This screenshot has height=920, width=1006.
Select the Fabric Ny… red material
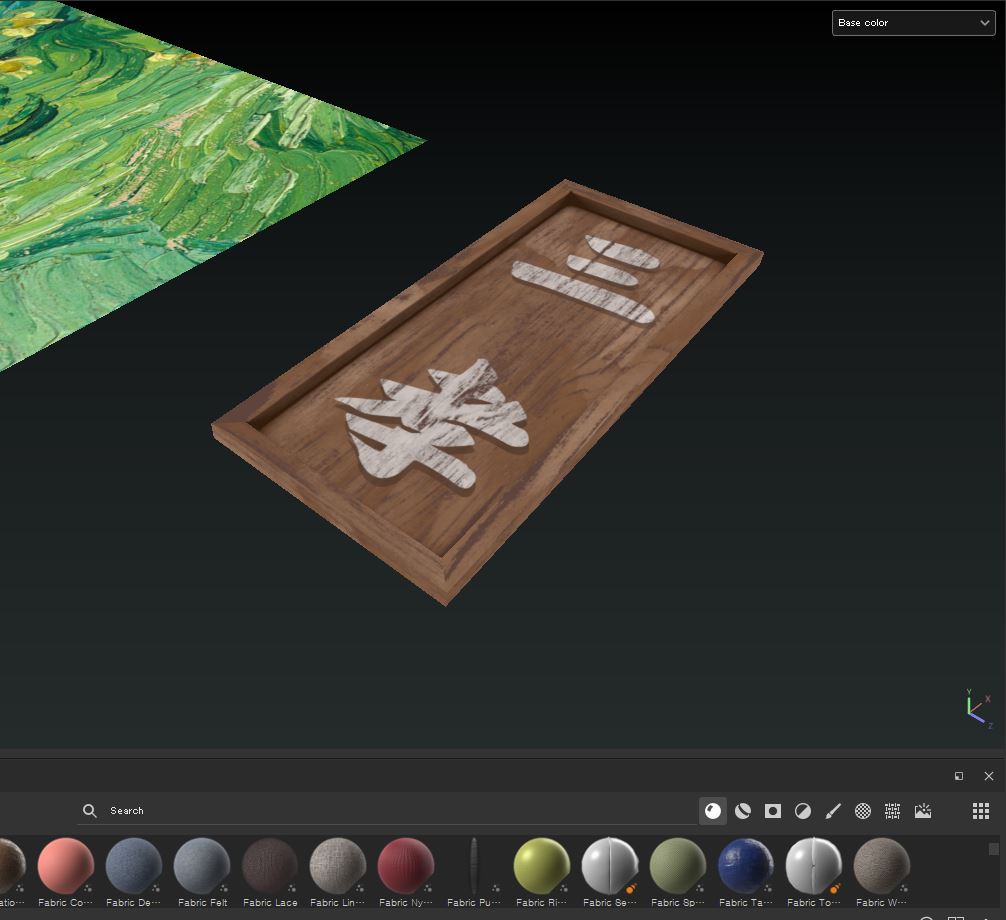[405, 872]
